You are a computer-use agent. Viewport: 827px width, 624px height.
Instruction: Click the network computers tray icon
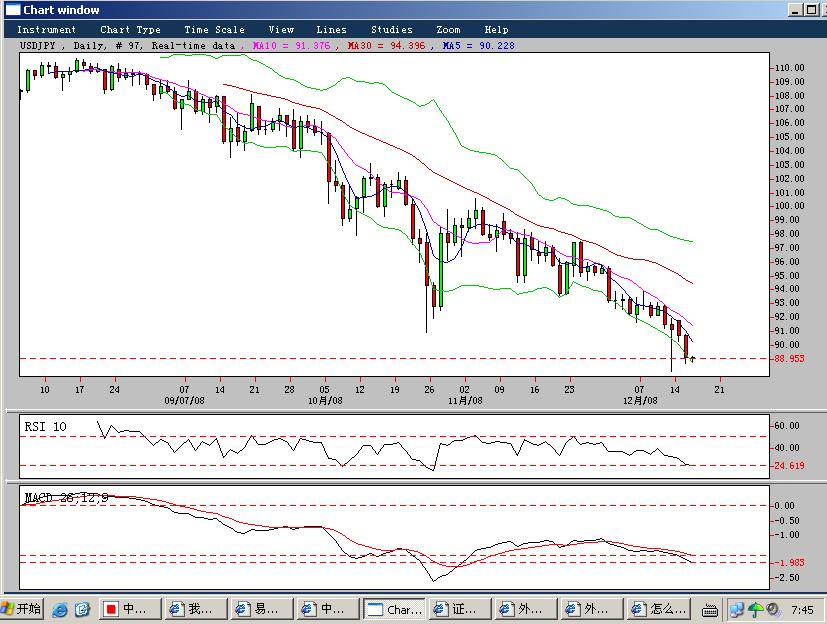737,609
